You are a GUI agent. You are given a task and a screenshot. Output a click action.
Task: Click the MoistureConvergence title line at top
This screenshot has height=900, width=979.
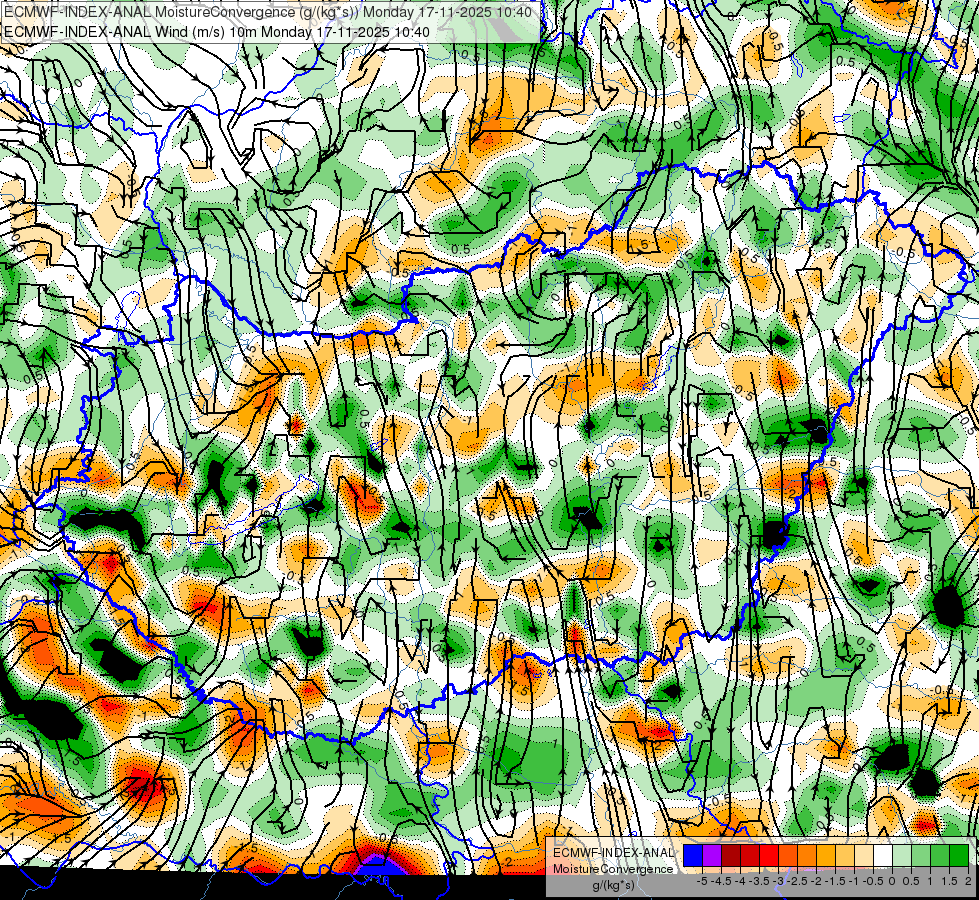[x=268, y=12]
